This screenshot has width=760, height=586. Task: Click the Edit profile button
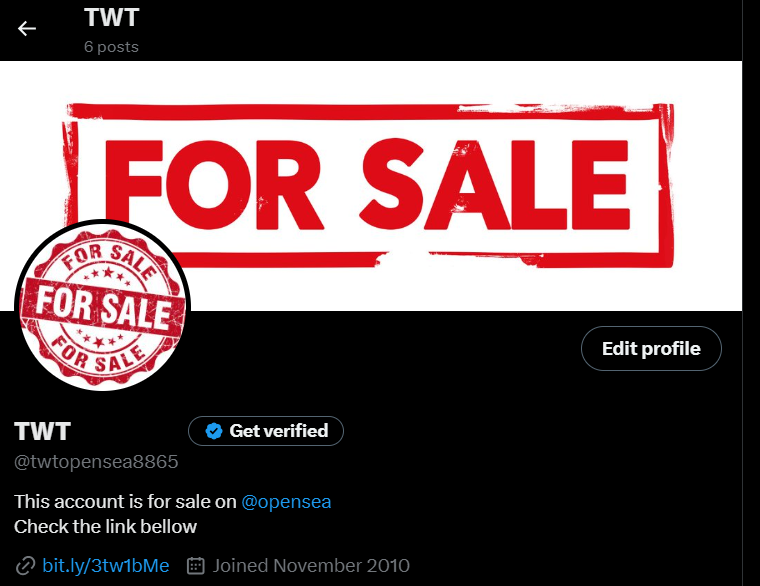651,348
